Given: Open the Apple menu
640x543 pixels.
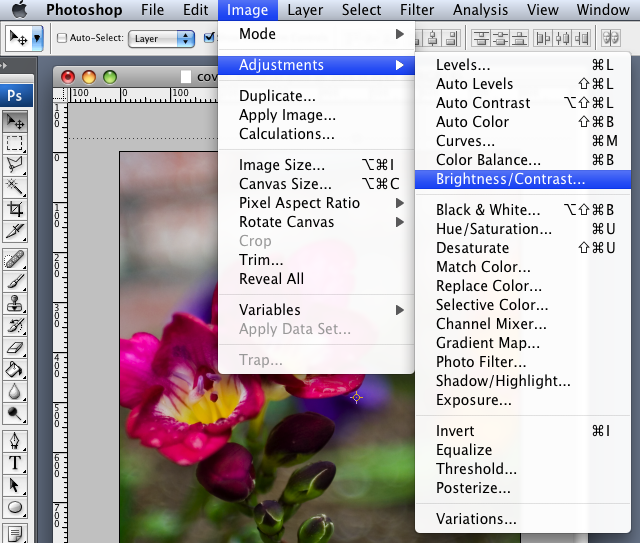Looking at the screenshot, I should click(19, 9).
